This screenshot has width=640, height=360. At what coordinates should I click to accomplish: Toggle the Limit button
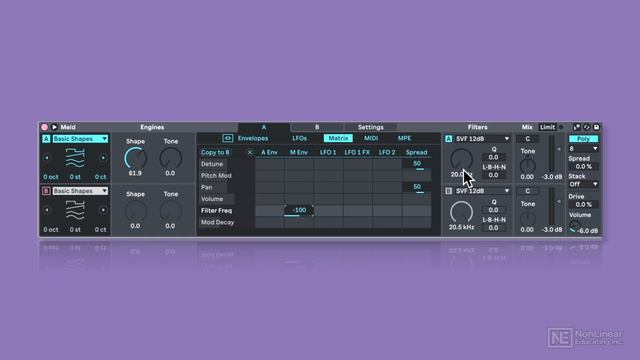pyautogui.click(x=547, y=127)
